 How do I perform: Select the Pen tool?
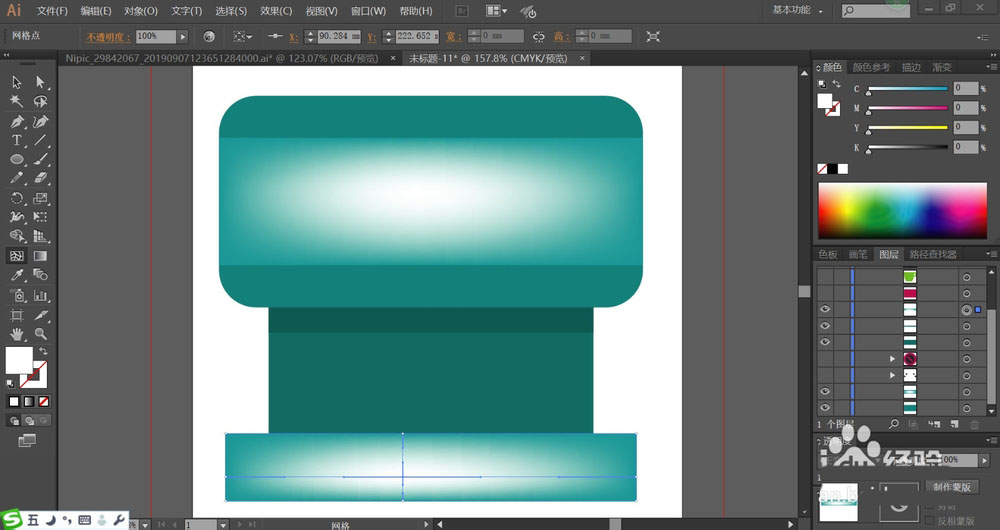click(x=17, y=121)
